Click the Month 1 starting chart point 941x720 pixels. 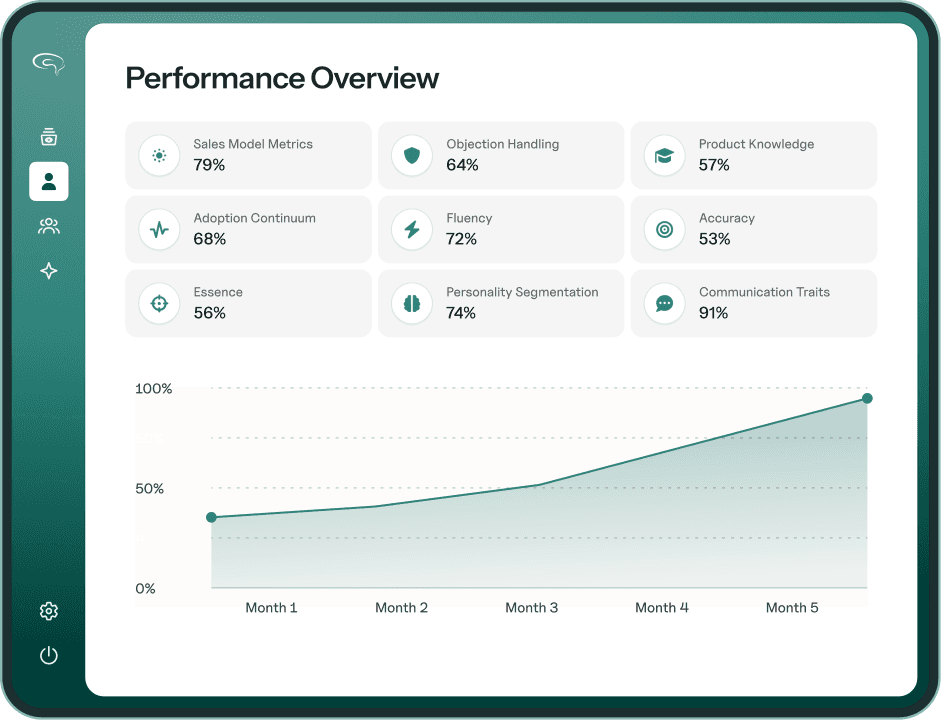click(x=211, y=517)
